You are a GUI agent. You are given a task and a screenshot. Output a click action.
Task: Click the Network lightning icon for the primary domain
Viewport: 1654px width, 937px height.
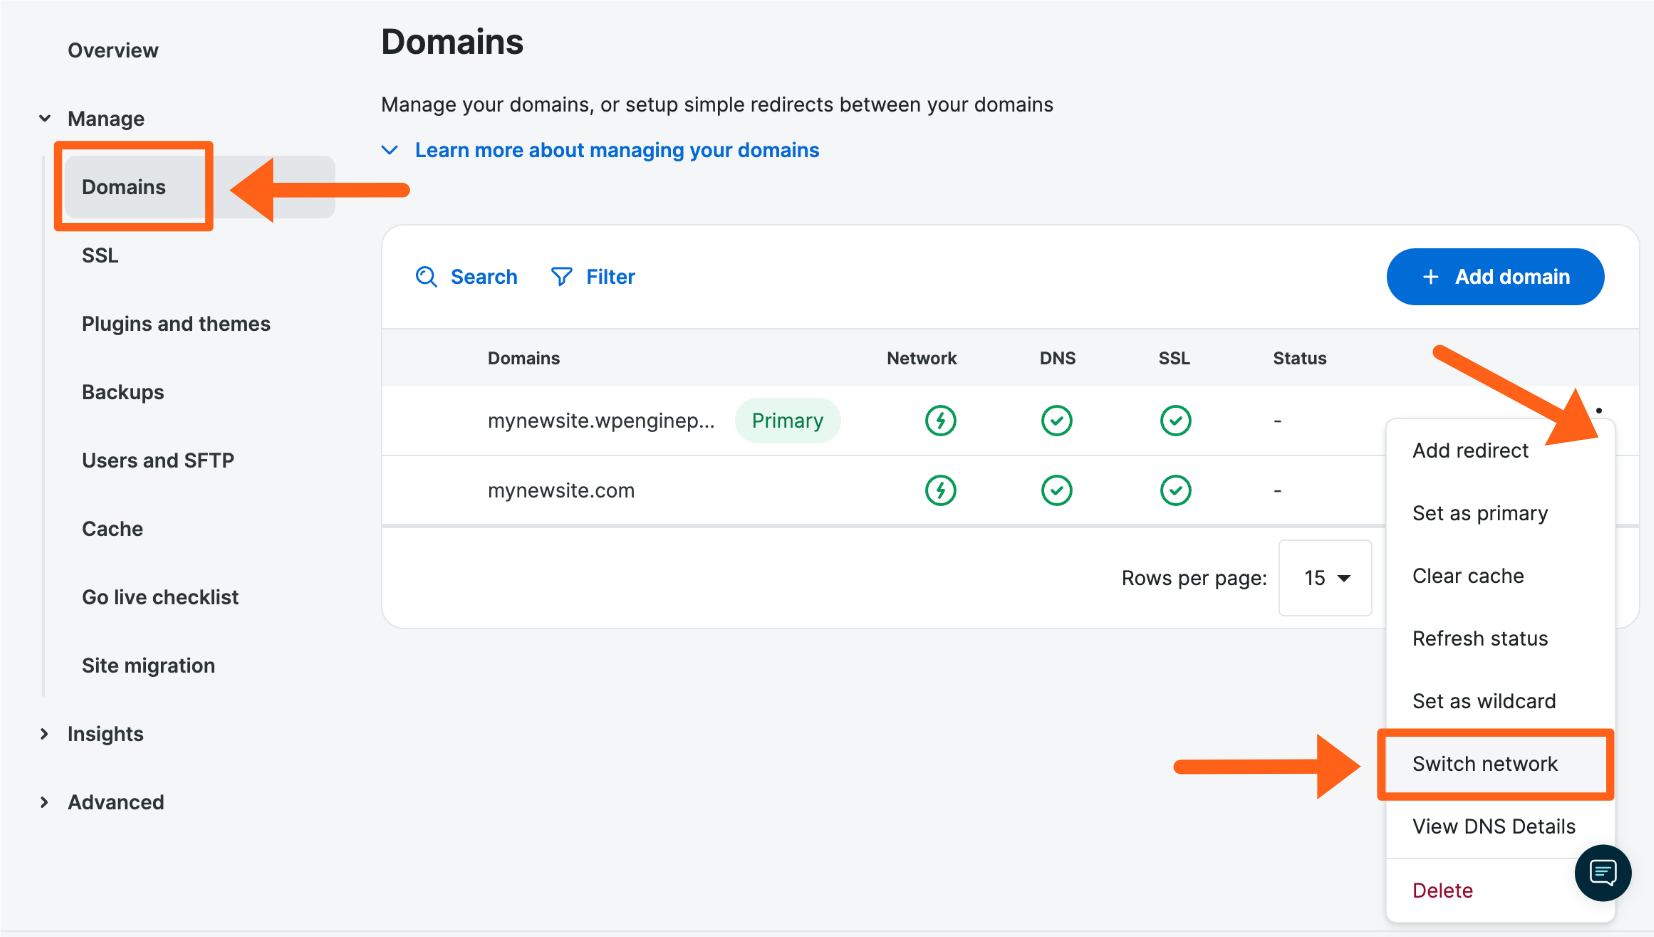[x=940, y=420]
